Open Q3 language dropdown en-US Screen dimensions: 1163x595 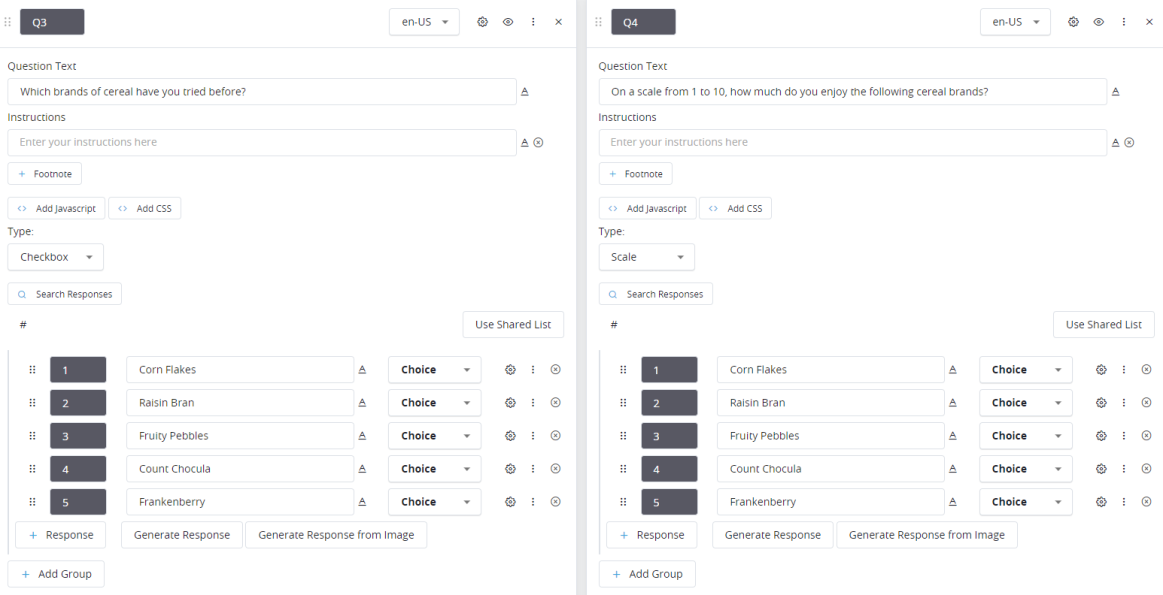[x=424, y=22]
